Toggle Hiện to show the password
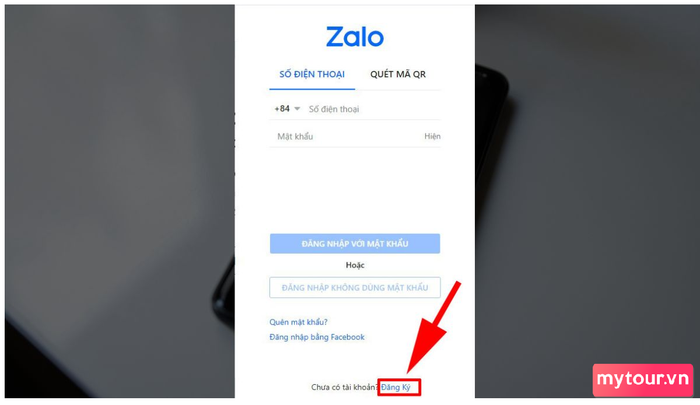The height and width of the screenshot is (405, 700). (x=432, y=136)
